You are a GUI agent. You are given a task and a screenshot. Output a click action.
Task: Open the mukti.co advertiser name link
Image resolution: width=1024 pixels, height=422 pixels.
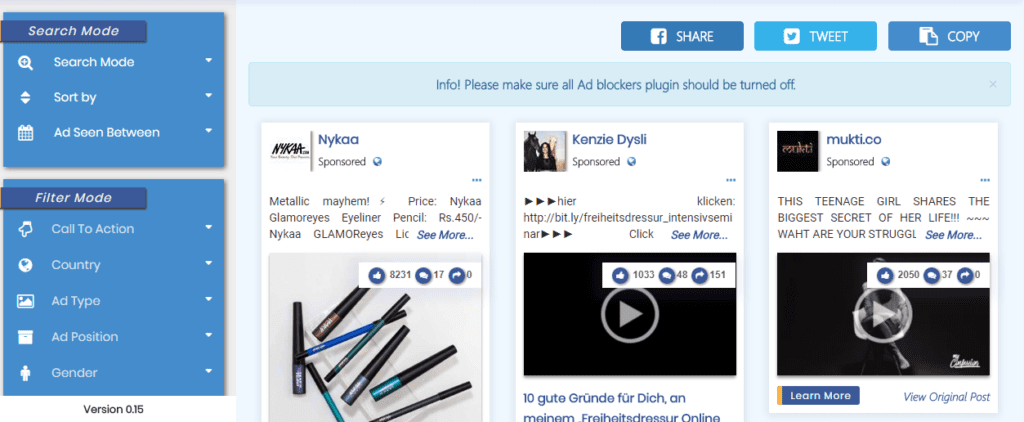pyautogui.click(x=854, y=139)
